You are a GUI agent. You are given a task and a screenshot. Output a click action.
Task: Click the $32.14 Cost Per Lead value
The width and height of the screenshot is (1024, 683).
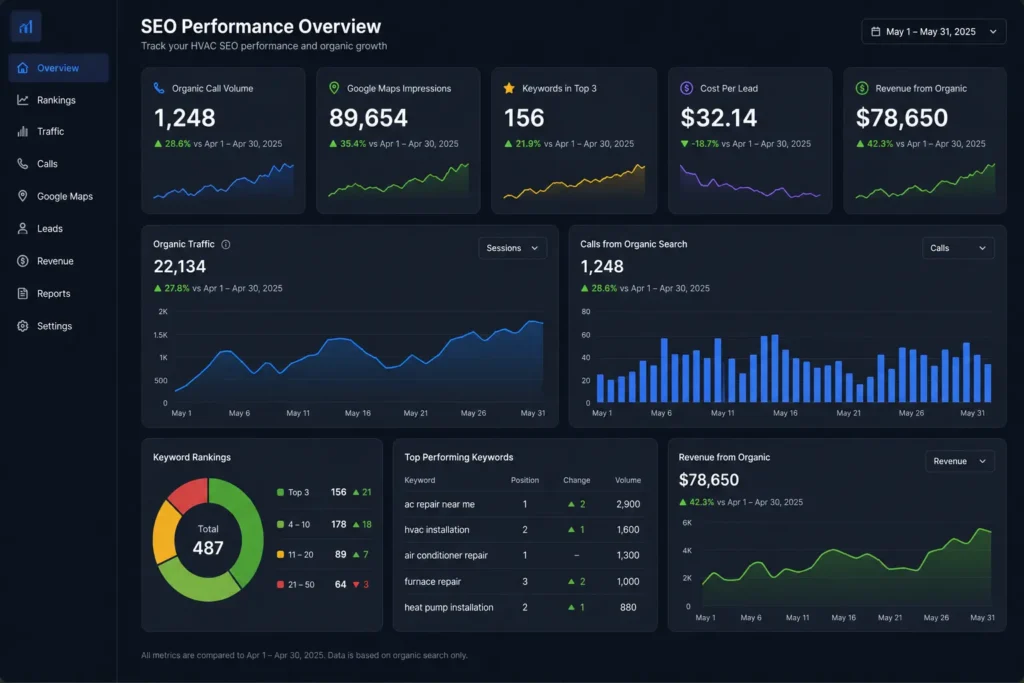point(718,118)
